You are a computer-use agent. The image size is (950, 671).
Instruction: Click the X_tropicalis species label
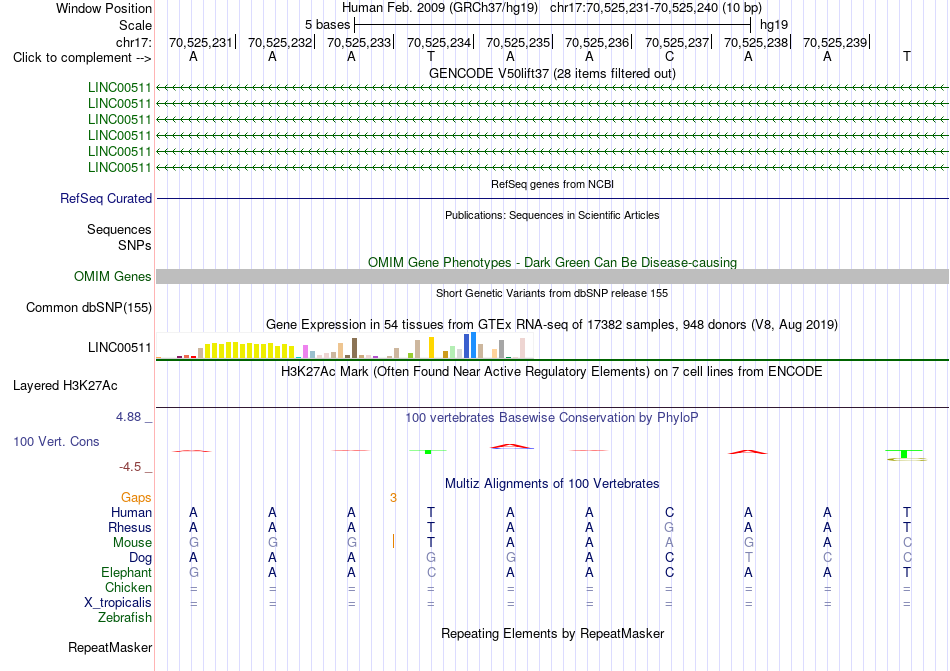click(x=118, y=603)
